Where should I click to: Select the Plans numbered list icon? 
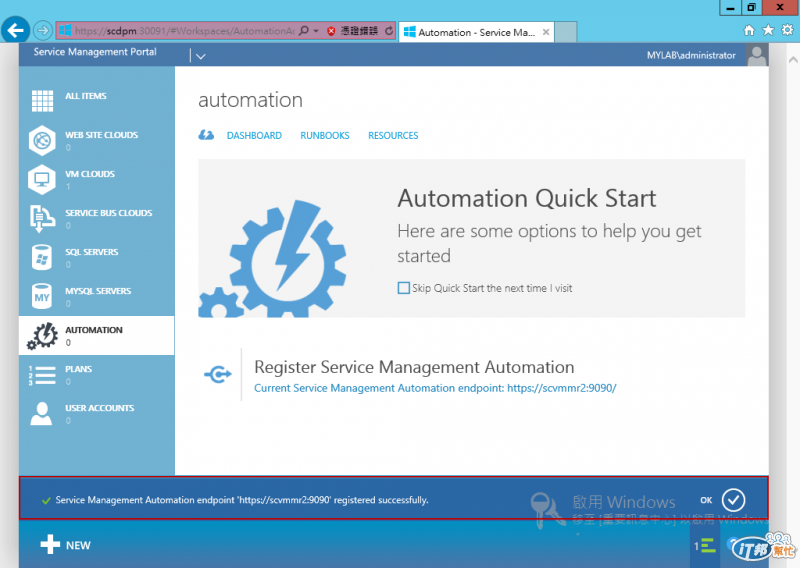click(x=42, y=375)
